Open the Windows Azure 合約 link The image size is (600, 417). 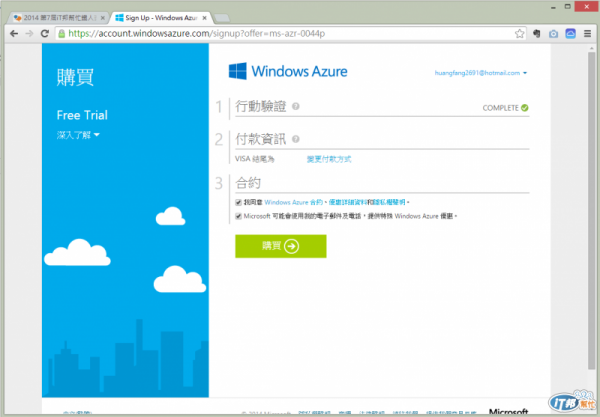(293, 202)
